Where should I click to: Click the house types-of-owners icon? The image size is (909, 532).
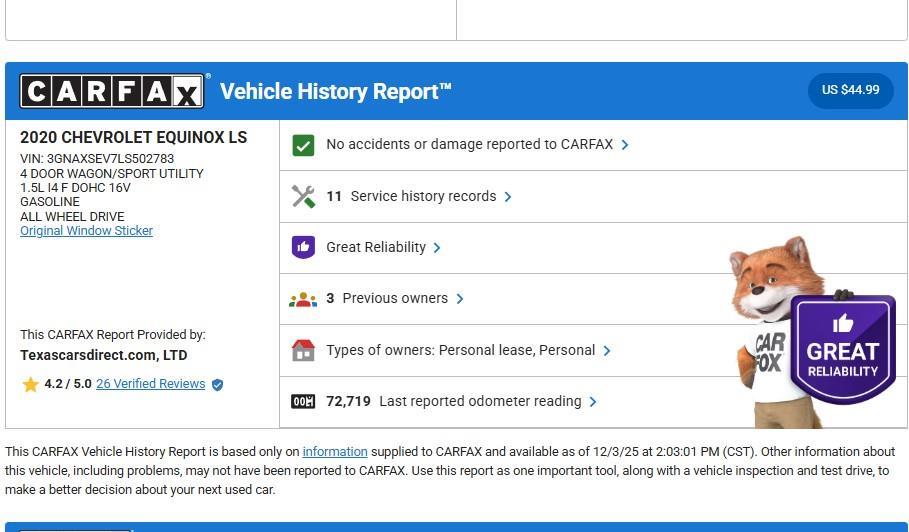[303, 350]
